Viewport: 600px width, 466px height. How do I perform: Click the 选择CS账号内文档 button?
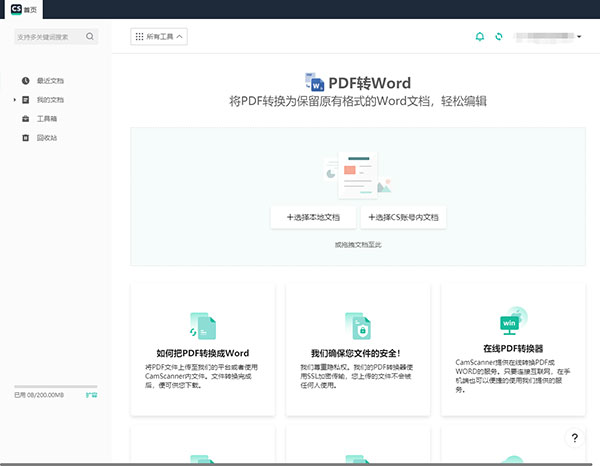point(400,217)
